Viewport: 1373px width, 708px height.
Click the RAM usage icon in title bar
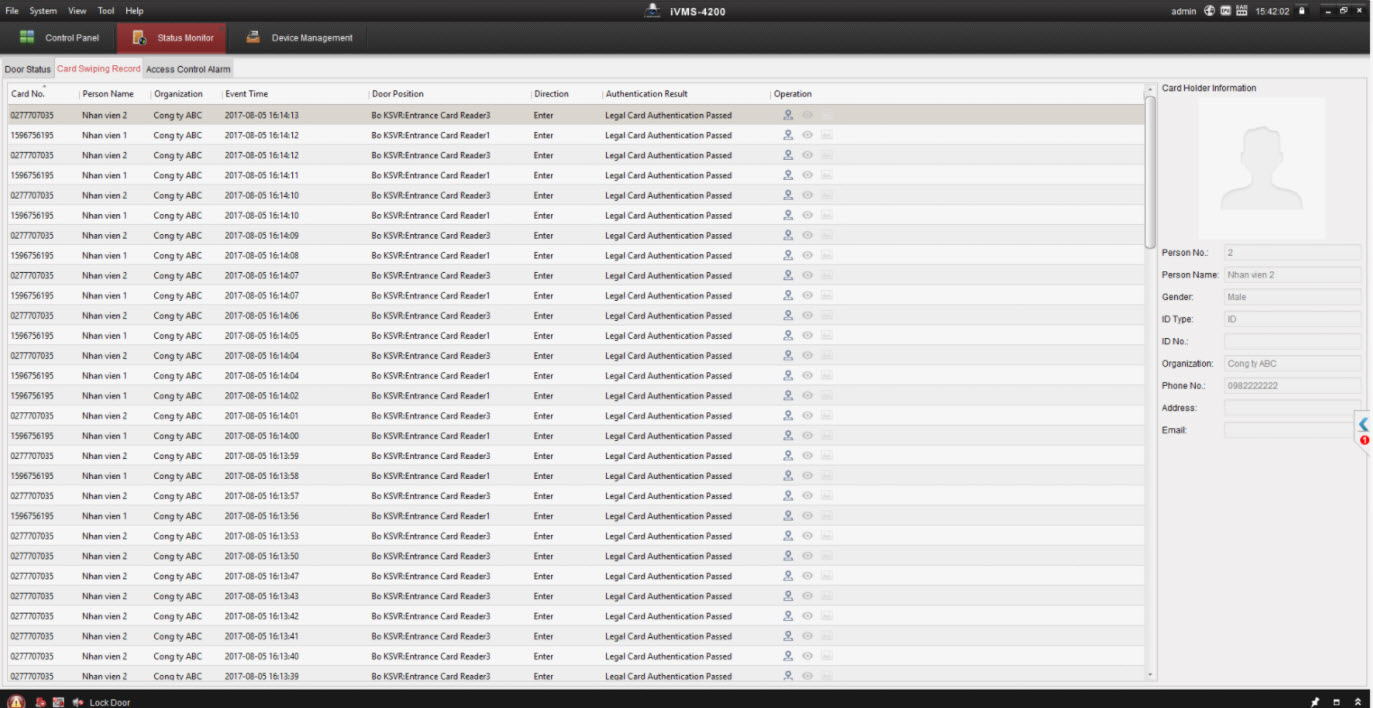click(1242, 11)
